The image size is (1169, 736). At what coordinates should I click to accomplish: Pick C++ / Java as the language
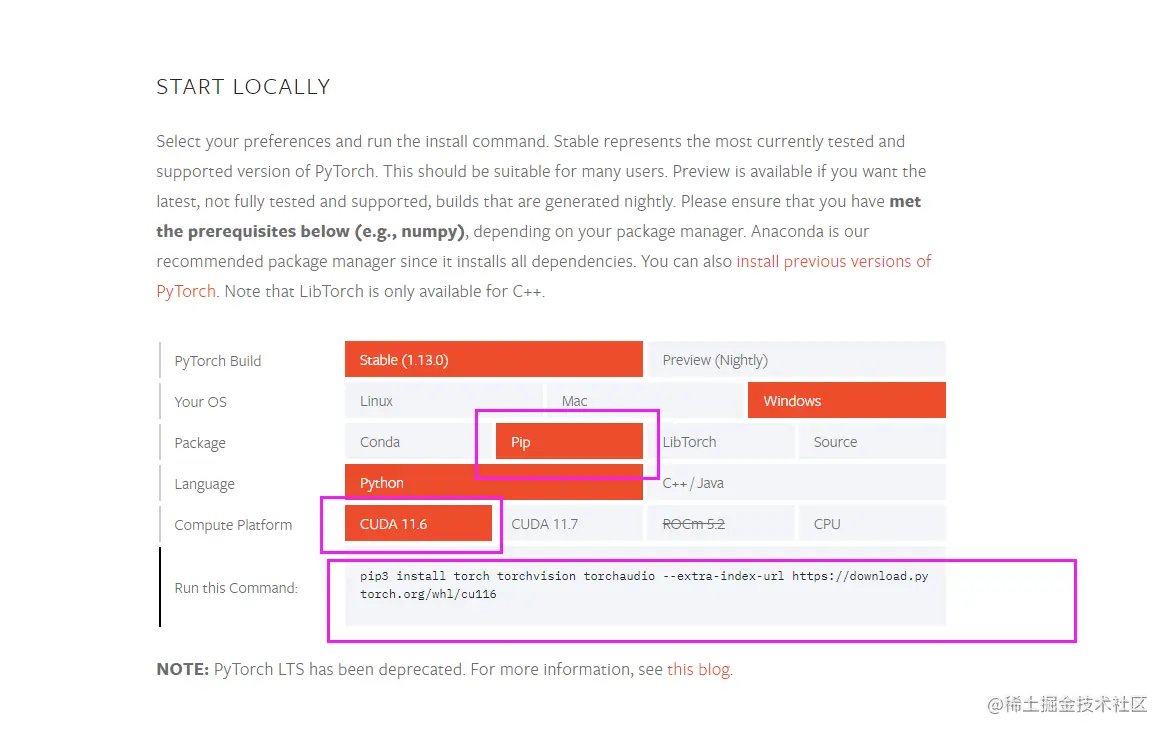[796, 482]
